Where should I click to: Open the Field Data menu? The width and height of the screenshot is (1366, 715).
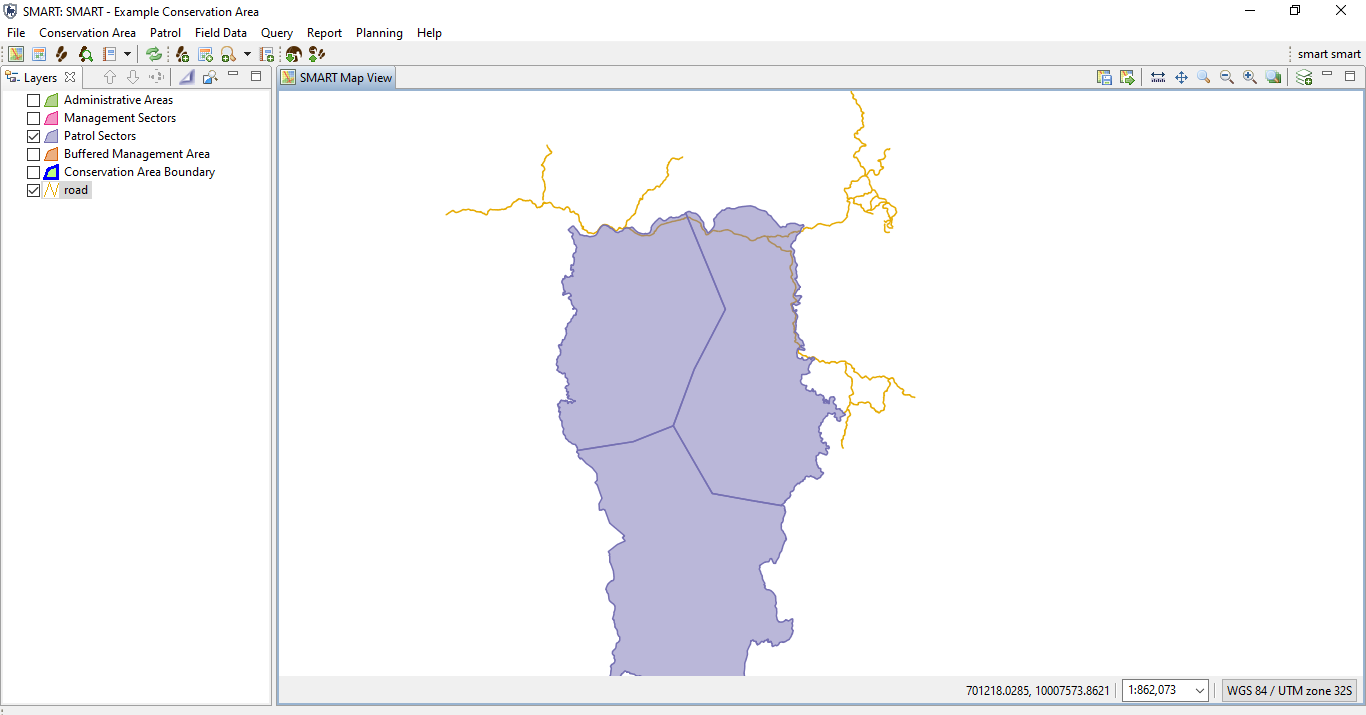221,33
